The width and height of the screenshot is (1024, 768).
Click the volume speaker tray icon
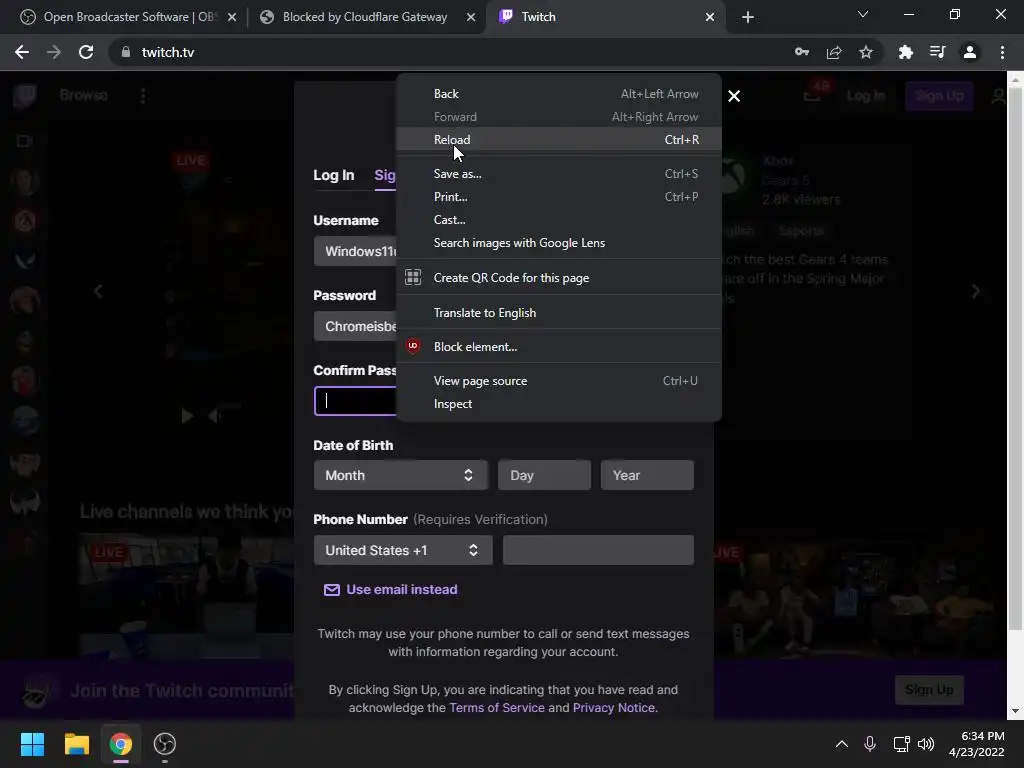click(x=926, y=744)
